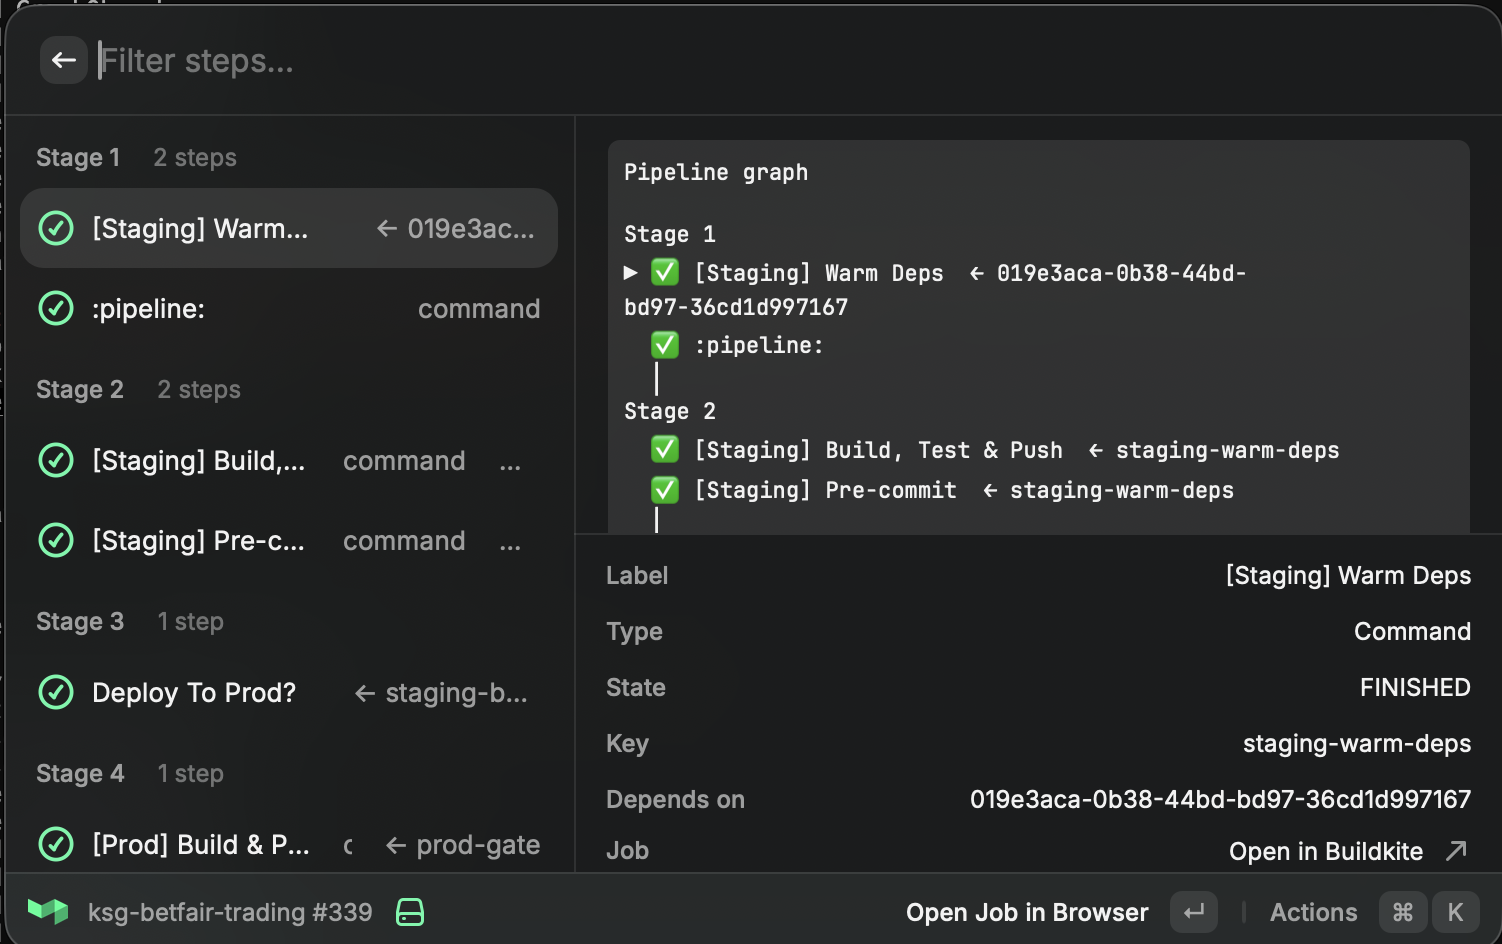This screenshot has height=944, width=1502.
Task: Click the Command key icon
Action: pos(1403,912)
